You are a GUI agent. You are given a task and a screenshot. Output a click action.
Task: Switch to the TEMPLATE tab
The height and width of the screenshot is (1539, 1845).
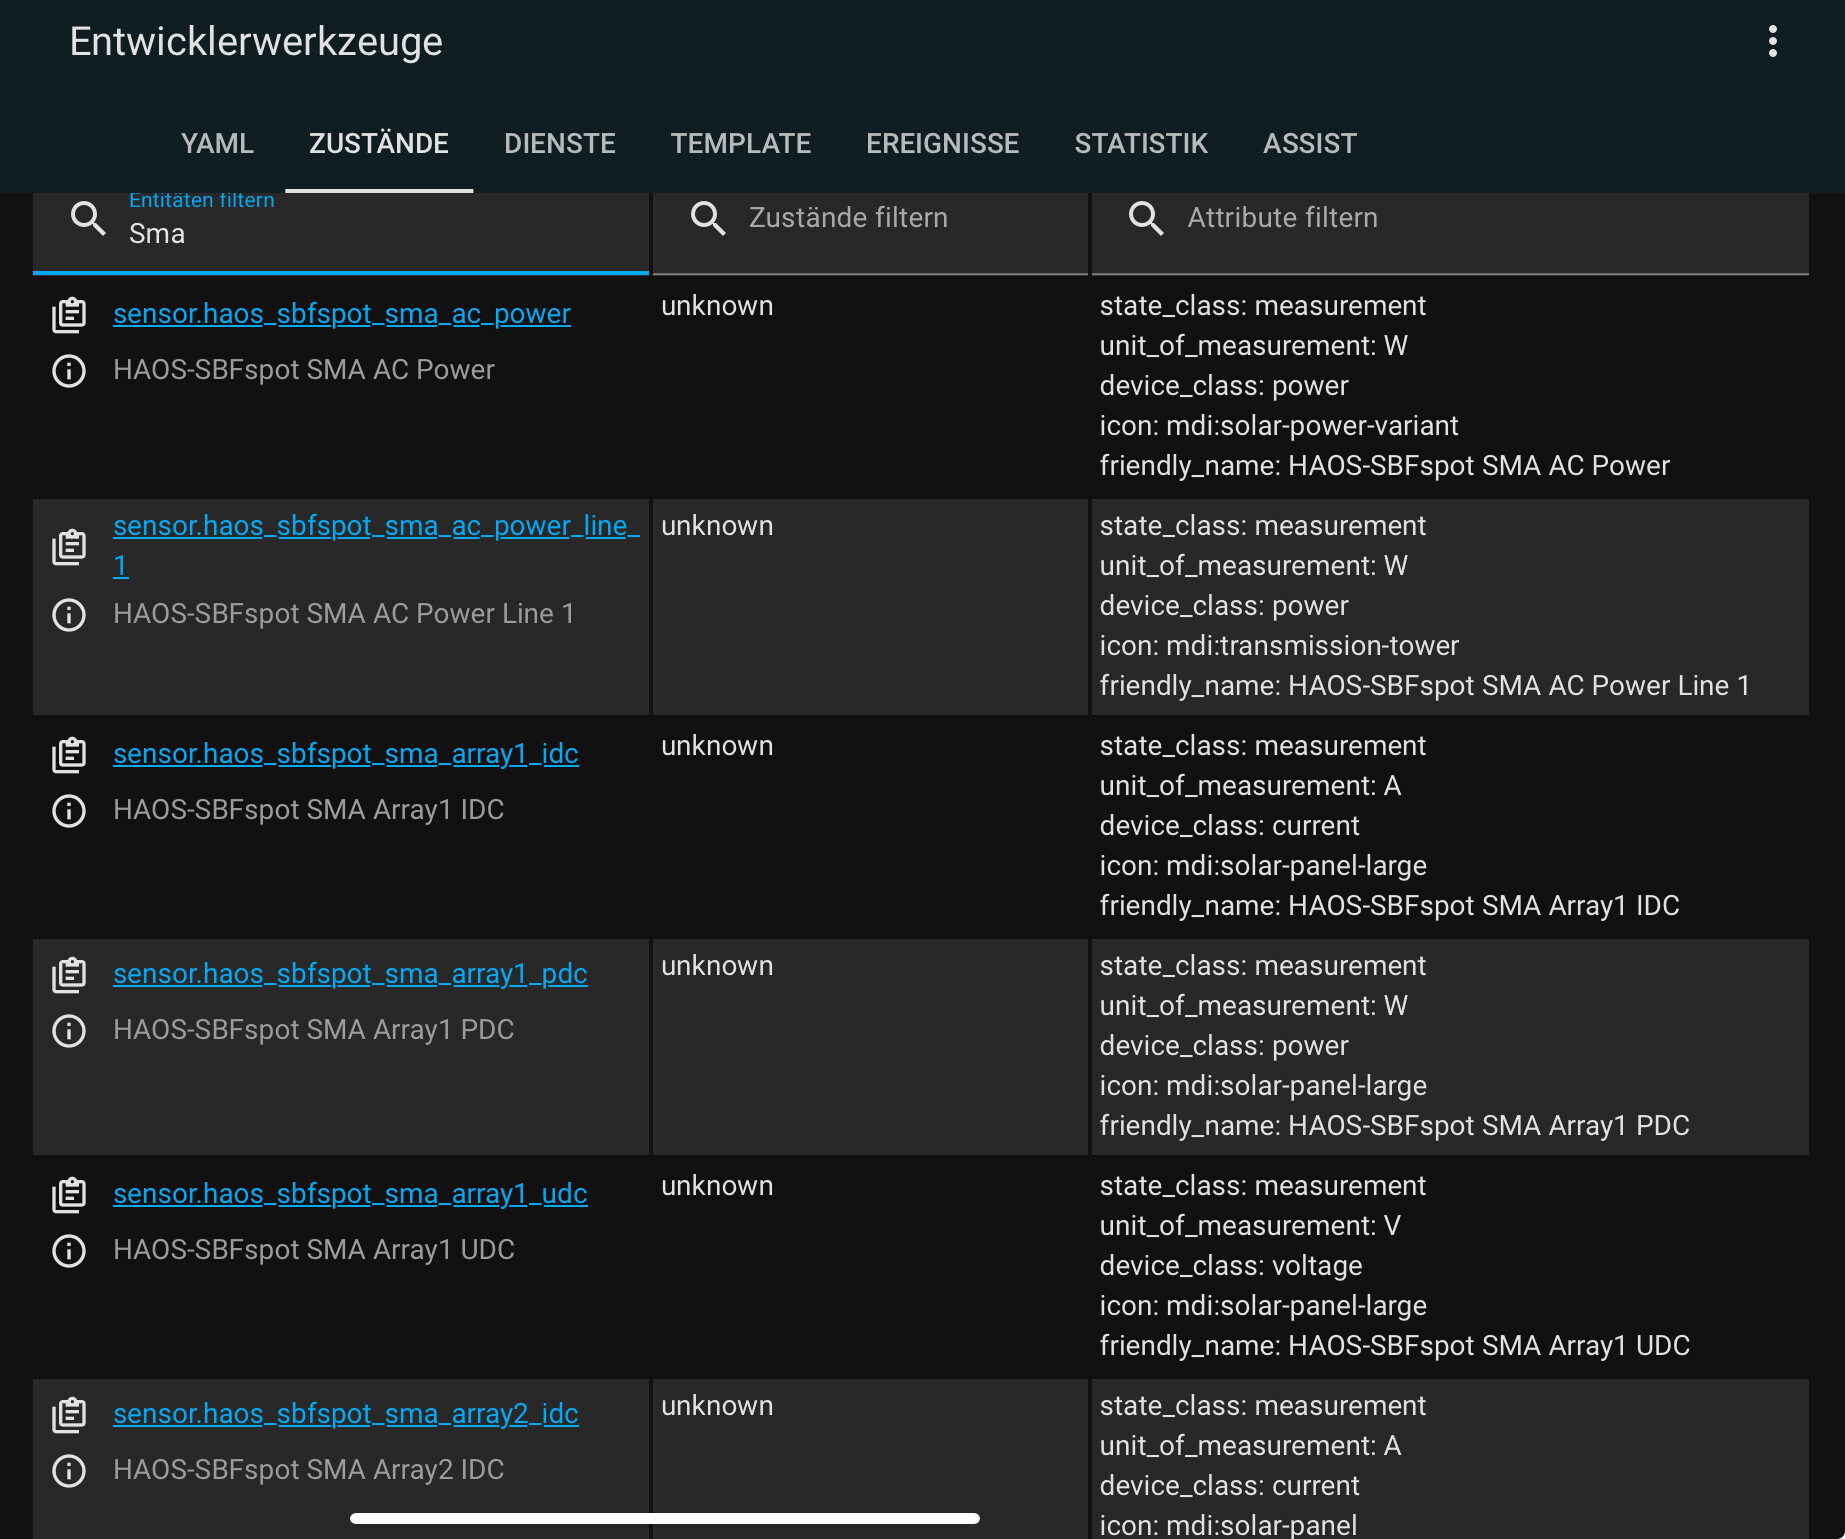pyautogui.click(x=741, y=143)
